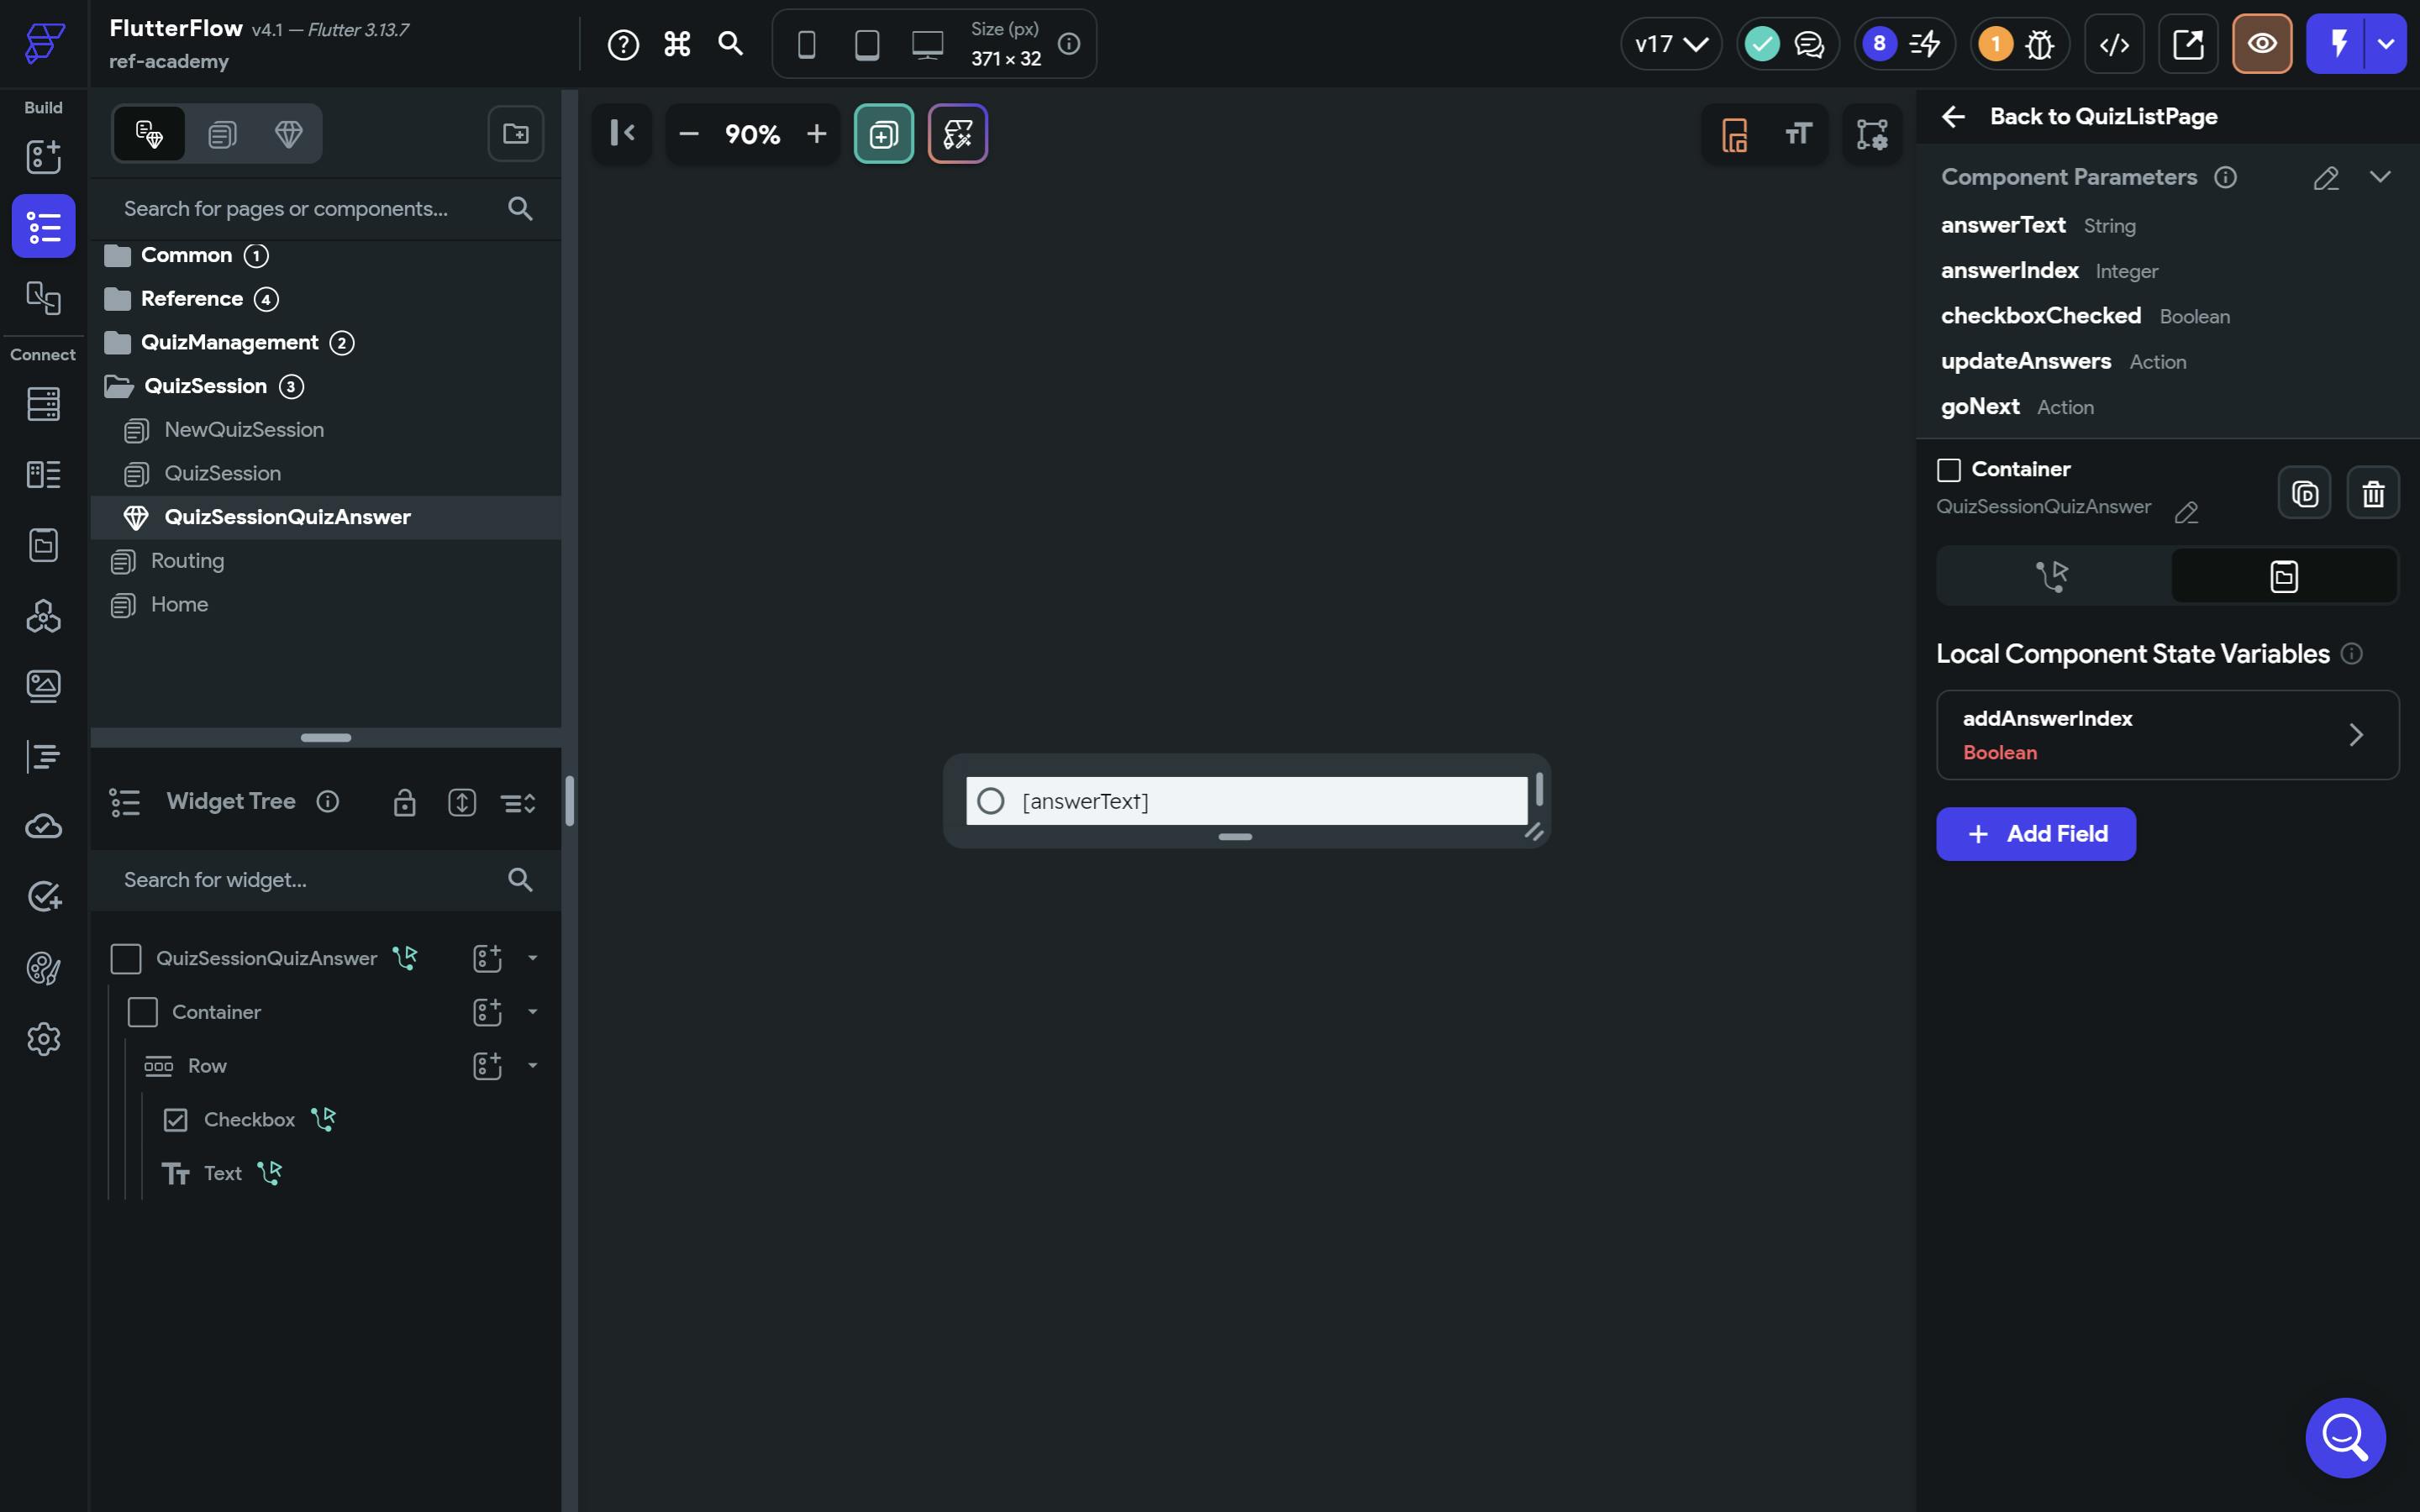Click the delete trash icon for Container
The width and height of the screenshot is (2420, 1512).
[2372, 493]
